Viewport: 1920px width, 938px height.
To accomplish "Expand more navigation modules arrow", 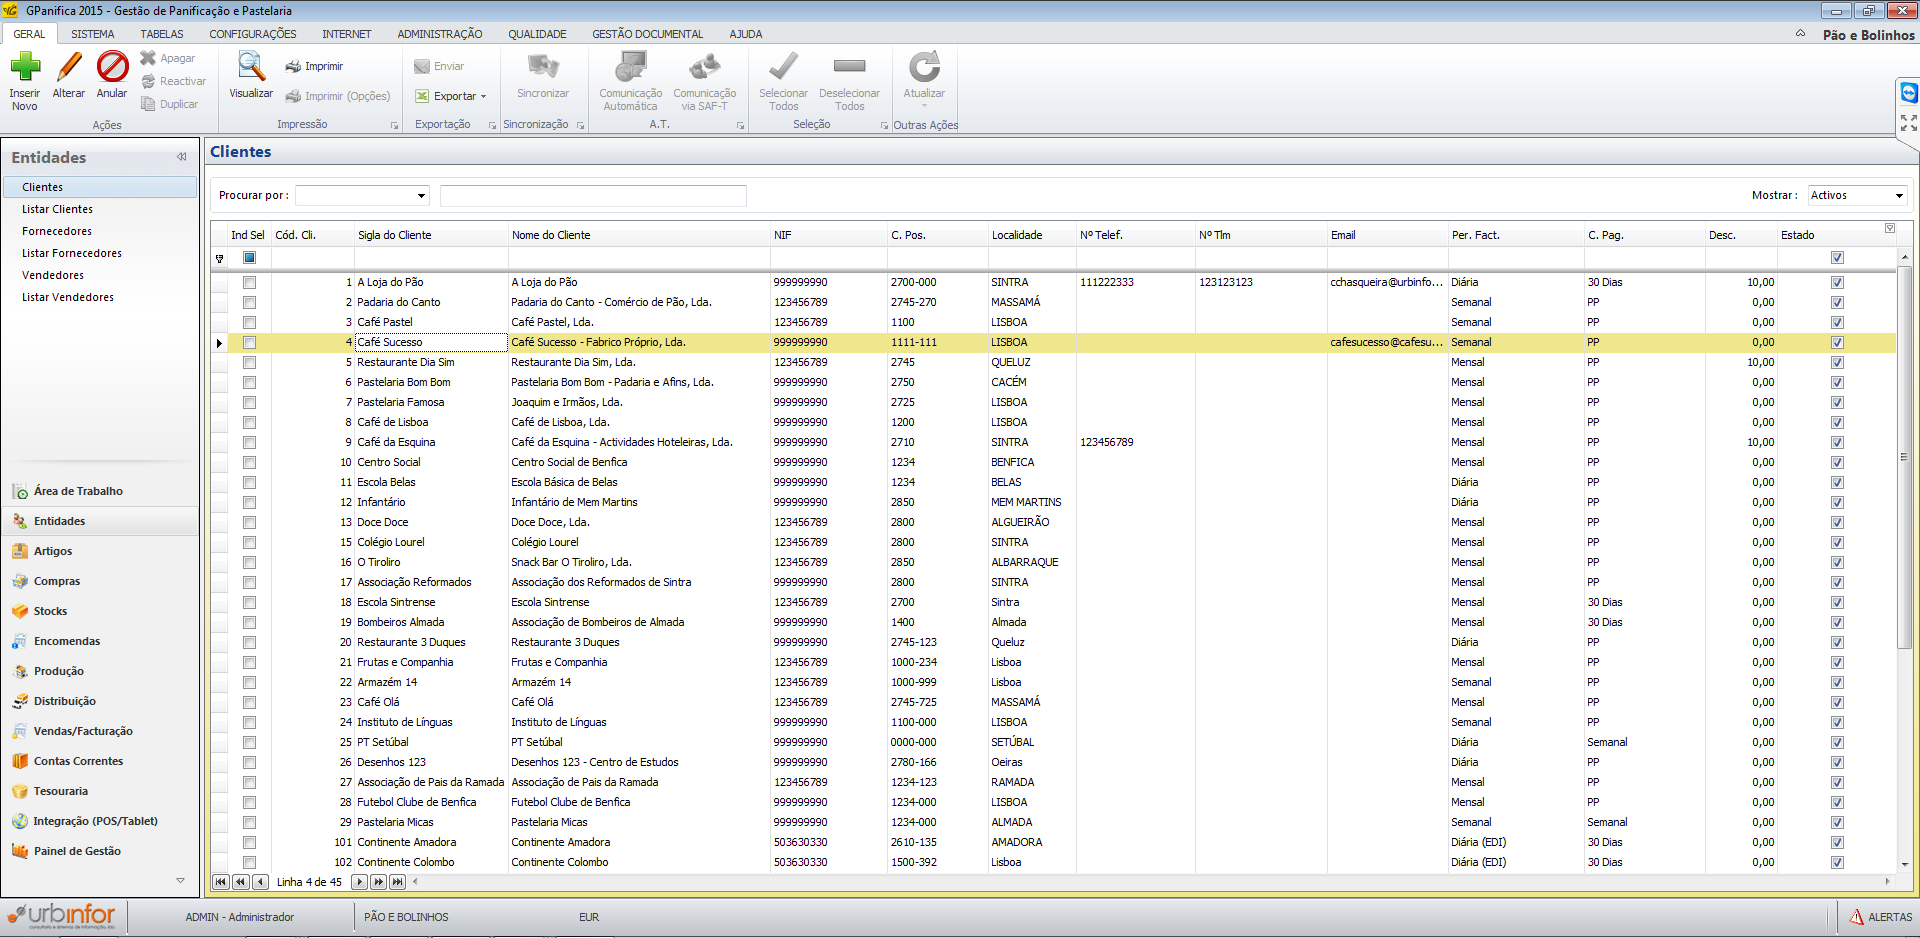I will click(x=180, y=881).
